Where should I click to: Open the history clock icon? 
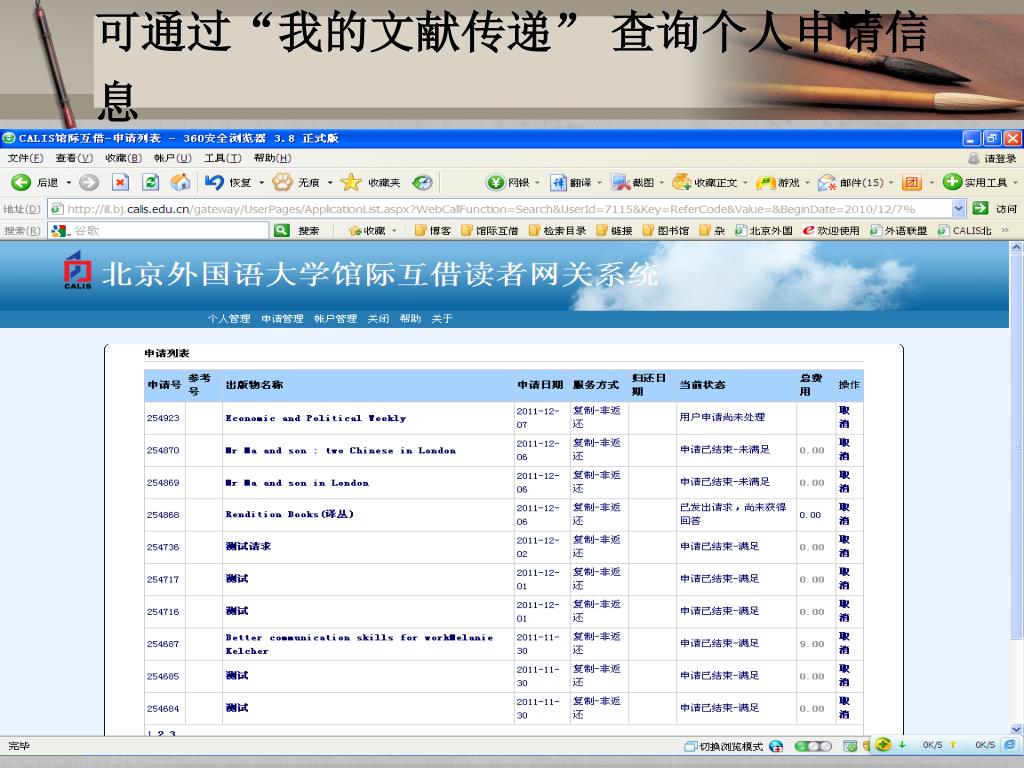(423, 182)
